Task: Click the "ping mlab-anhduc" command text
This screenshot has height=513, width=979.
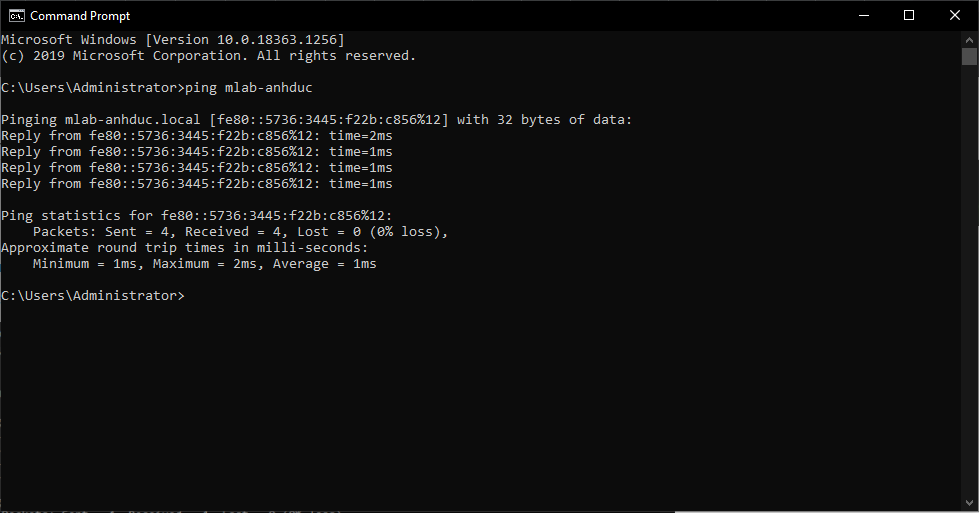Action: (x=248, y=87)
